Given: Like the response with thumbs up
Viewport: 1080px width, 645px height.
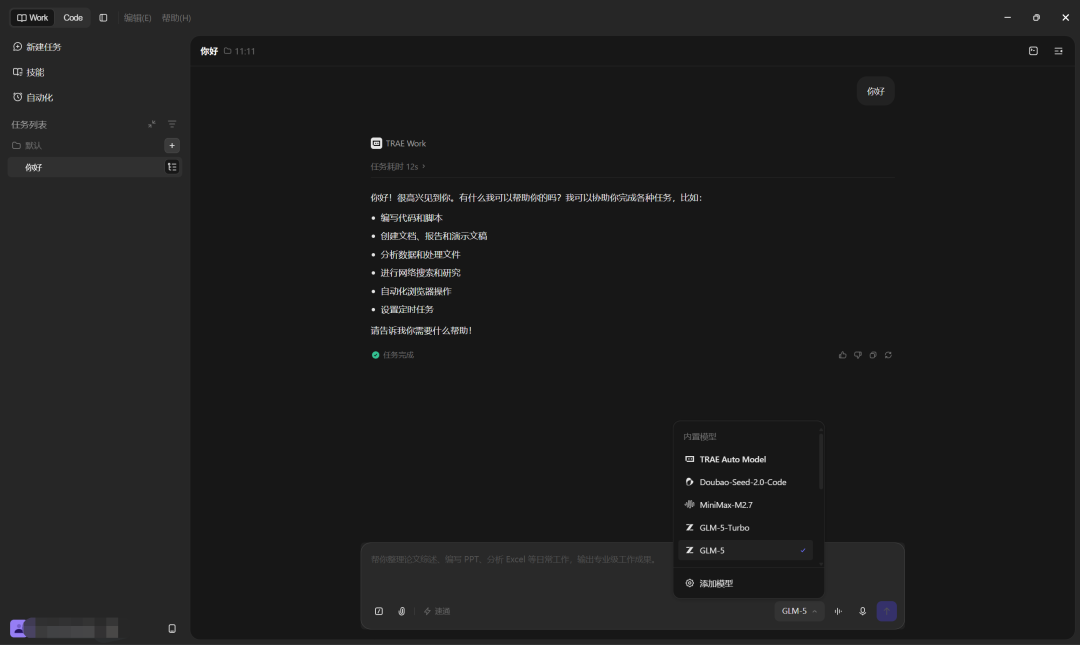Looking at the screenshot, I should pyautogui.click(x=842, y=355).
